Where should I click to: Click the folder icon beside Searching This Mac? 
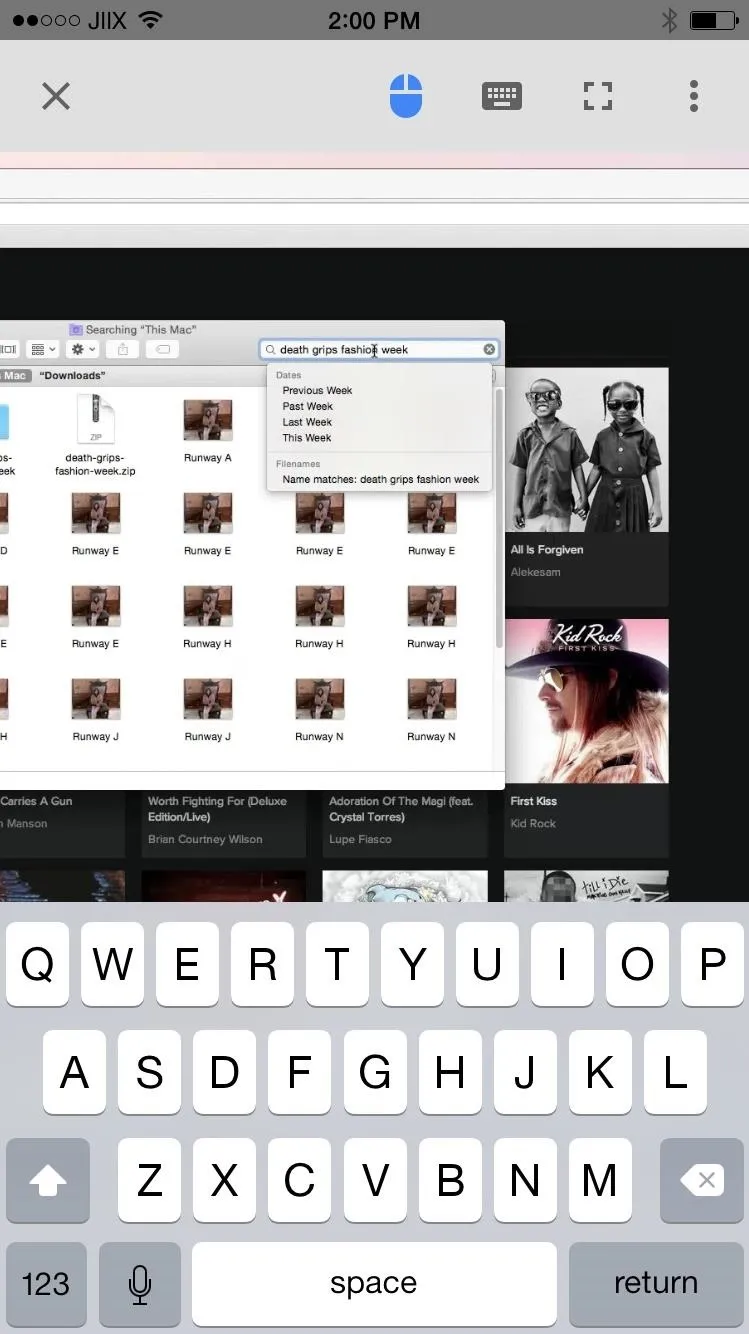75,329
